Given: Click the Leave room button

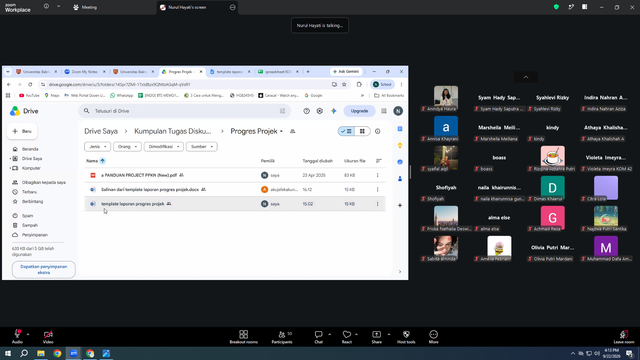Looking at the screenshot, I should point(624,337).
